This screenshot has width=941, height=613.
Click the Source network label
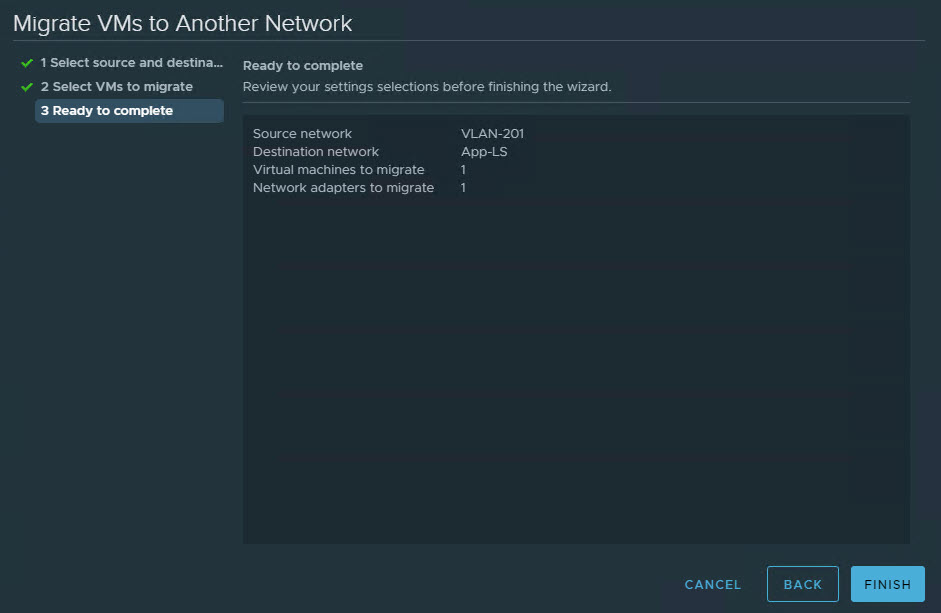[302, 134]
